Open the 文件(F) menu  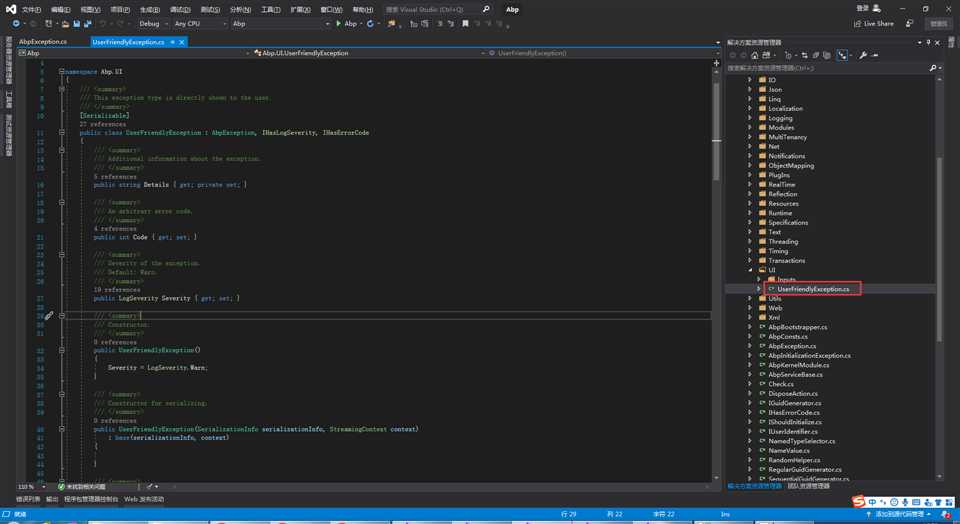[x=31, y=10]
